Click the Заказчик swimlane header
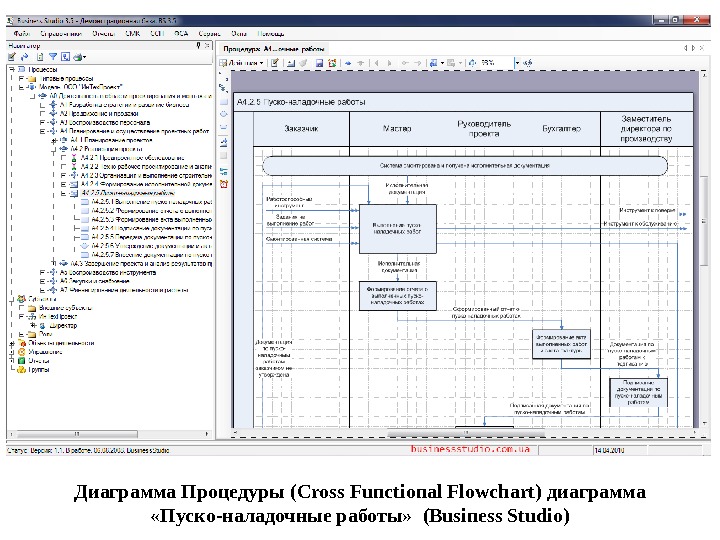The width and height of the screenshot is (720, 540). 301,129
